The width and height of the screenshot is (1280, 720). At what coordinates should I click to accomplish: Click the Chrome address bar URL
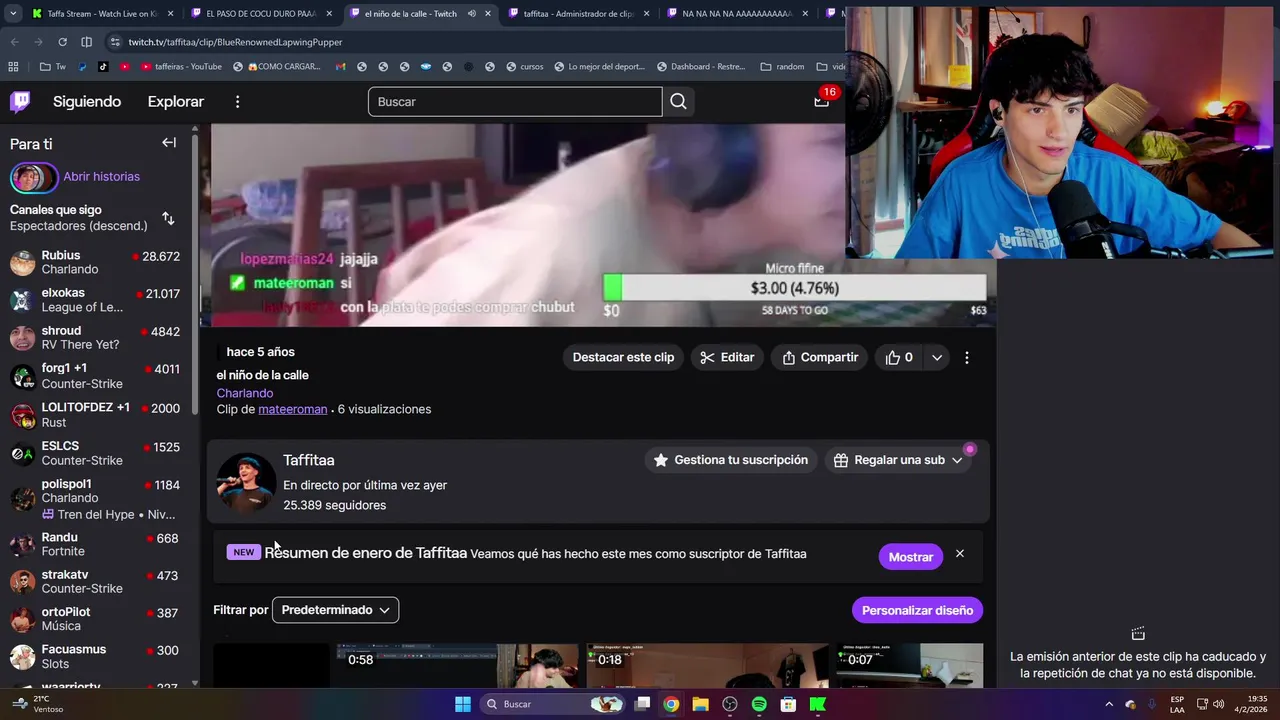[x=235, y=42]
